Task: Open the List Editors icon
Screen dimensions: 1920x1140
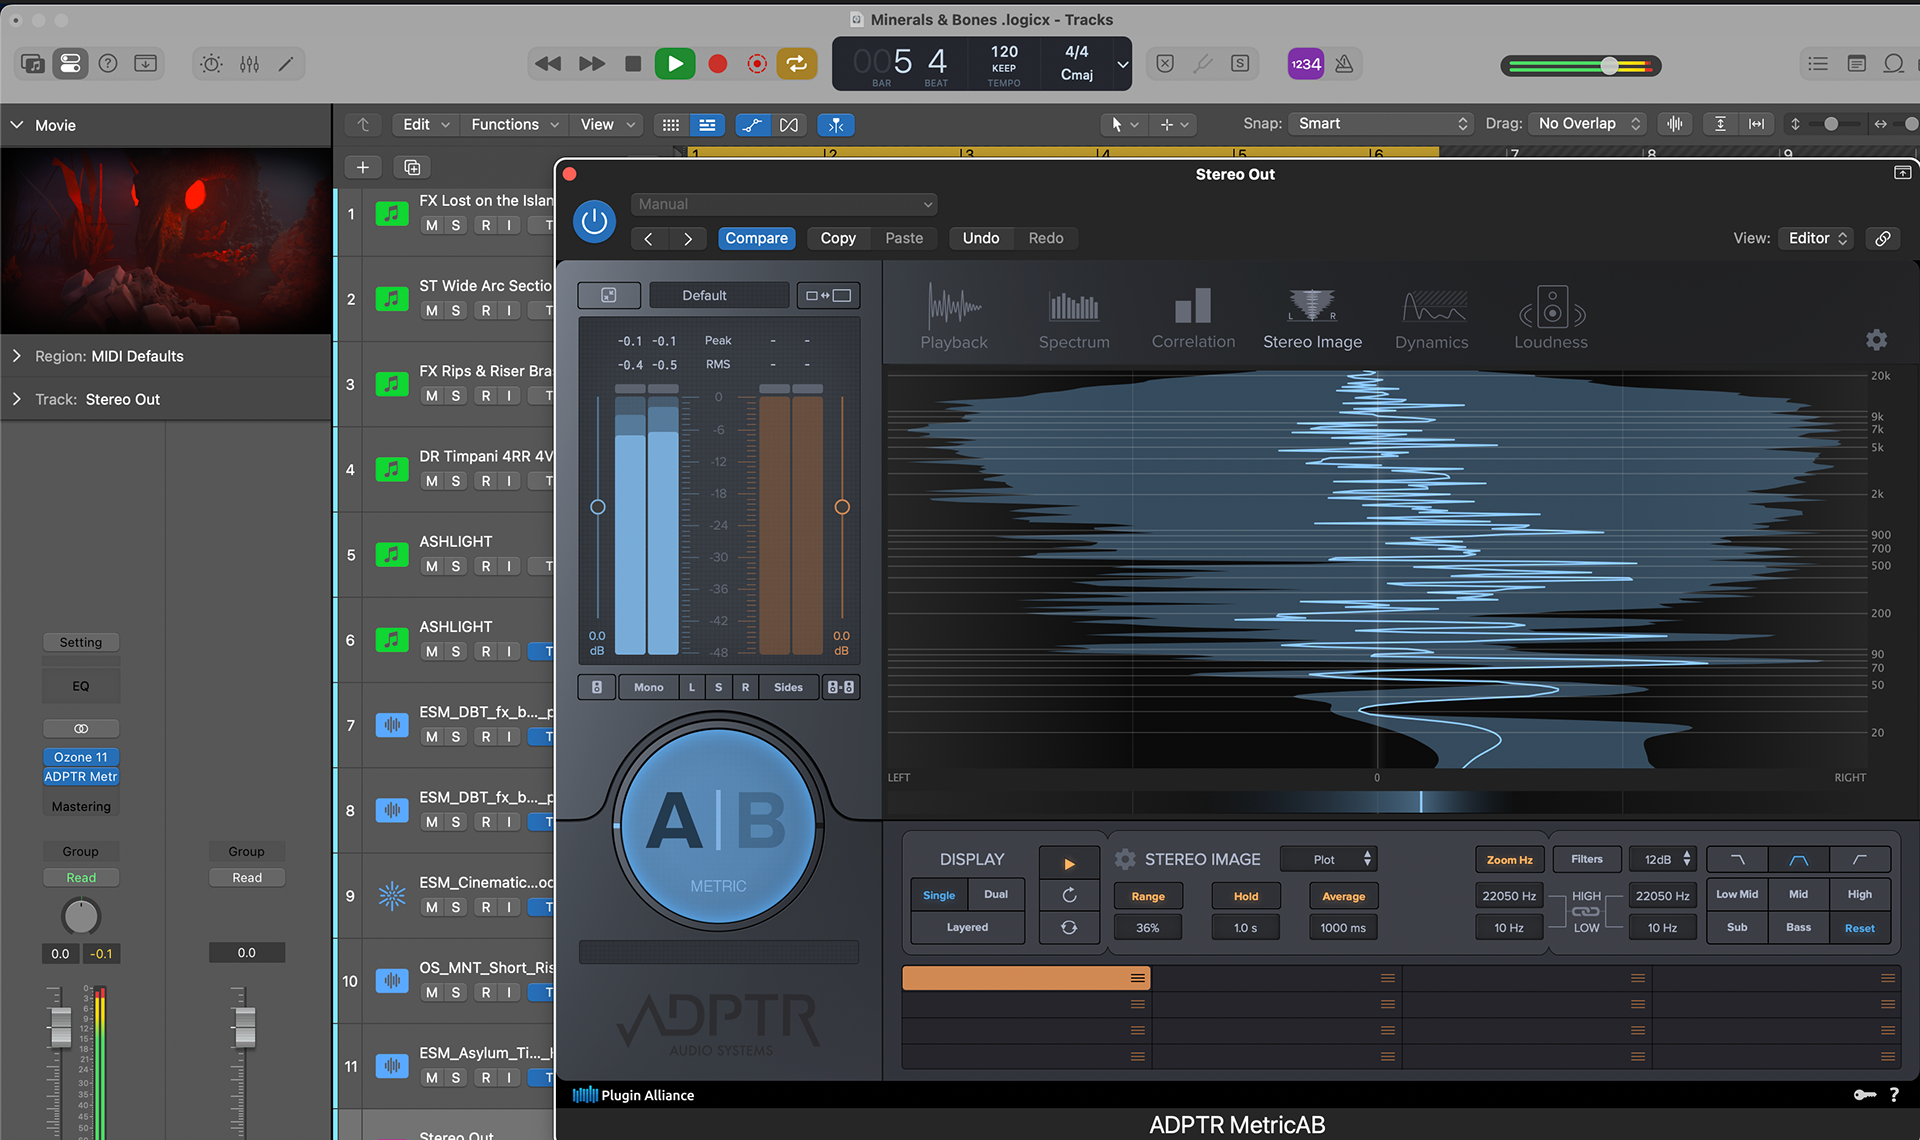Action: pos(1818,64)
